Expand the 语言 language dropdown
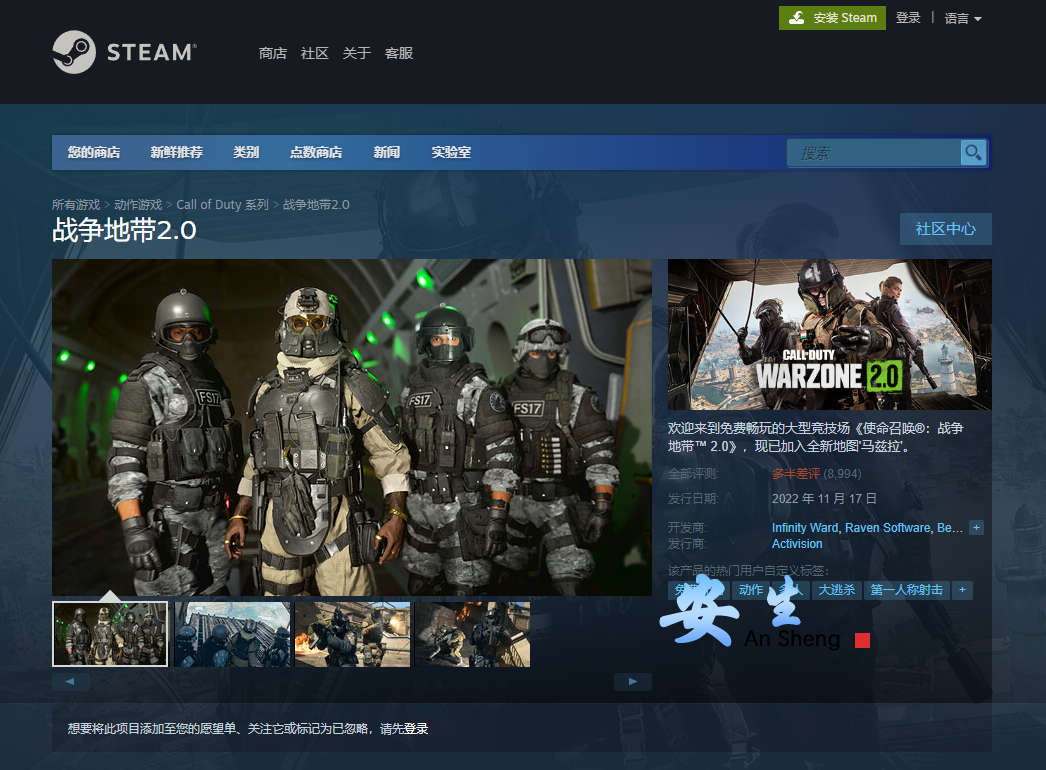The width and height of the screenshot is (1046, 770). point(963,19)
